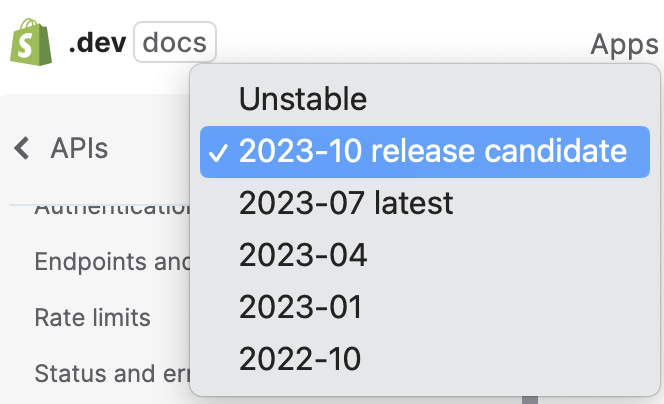Image resolution: width=664 pixels, height=404 pixels.
Task: Click the checkmark on the selected version
Action: click(218, 152)
